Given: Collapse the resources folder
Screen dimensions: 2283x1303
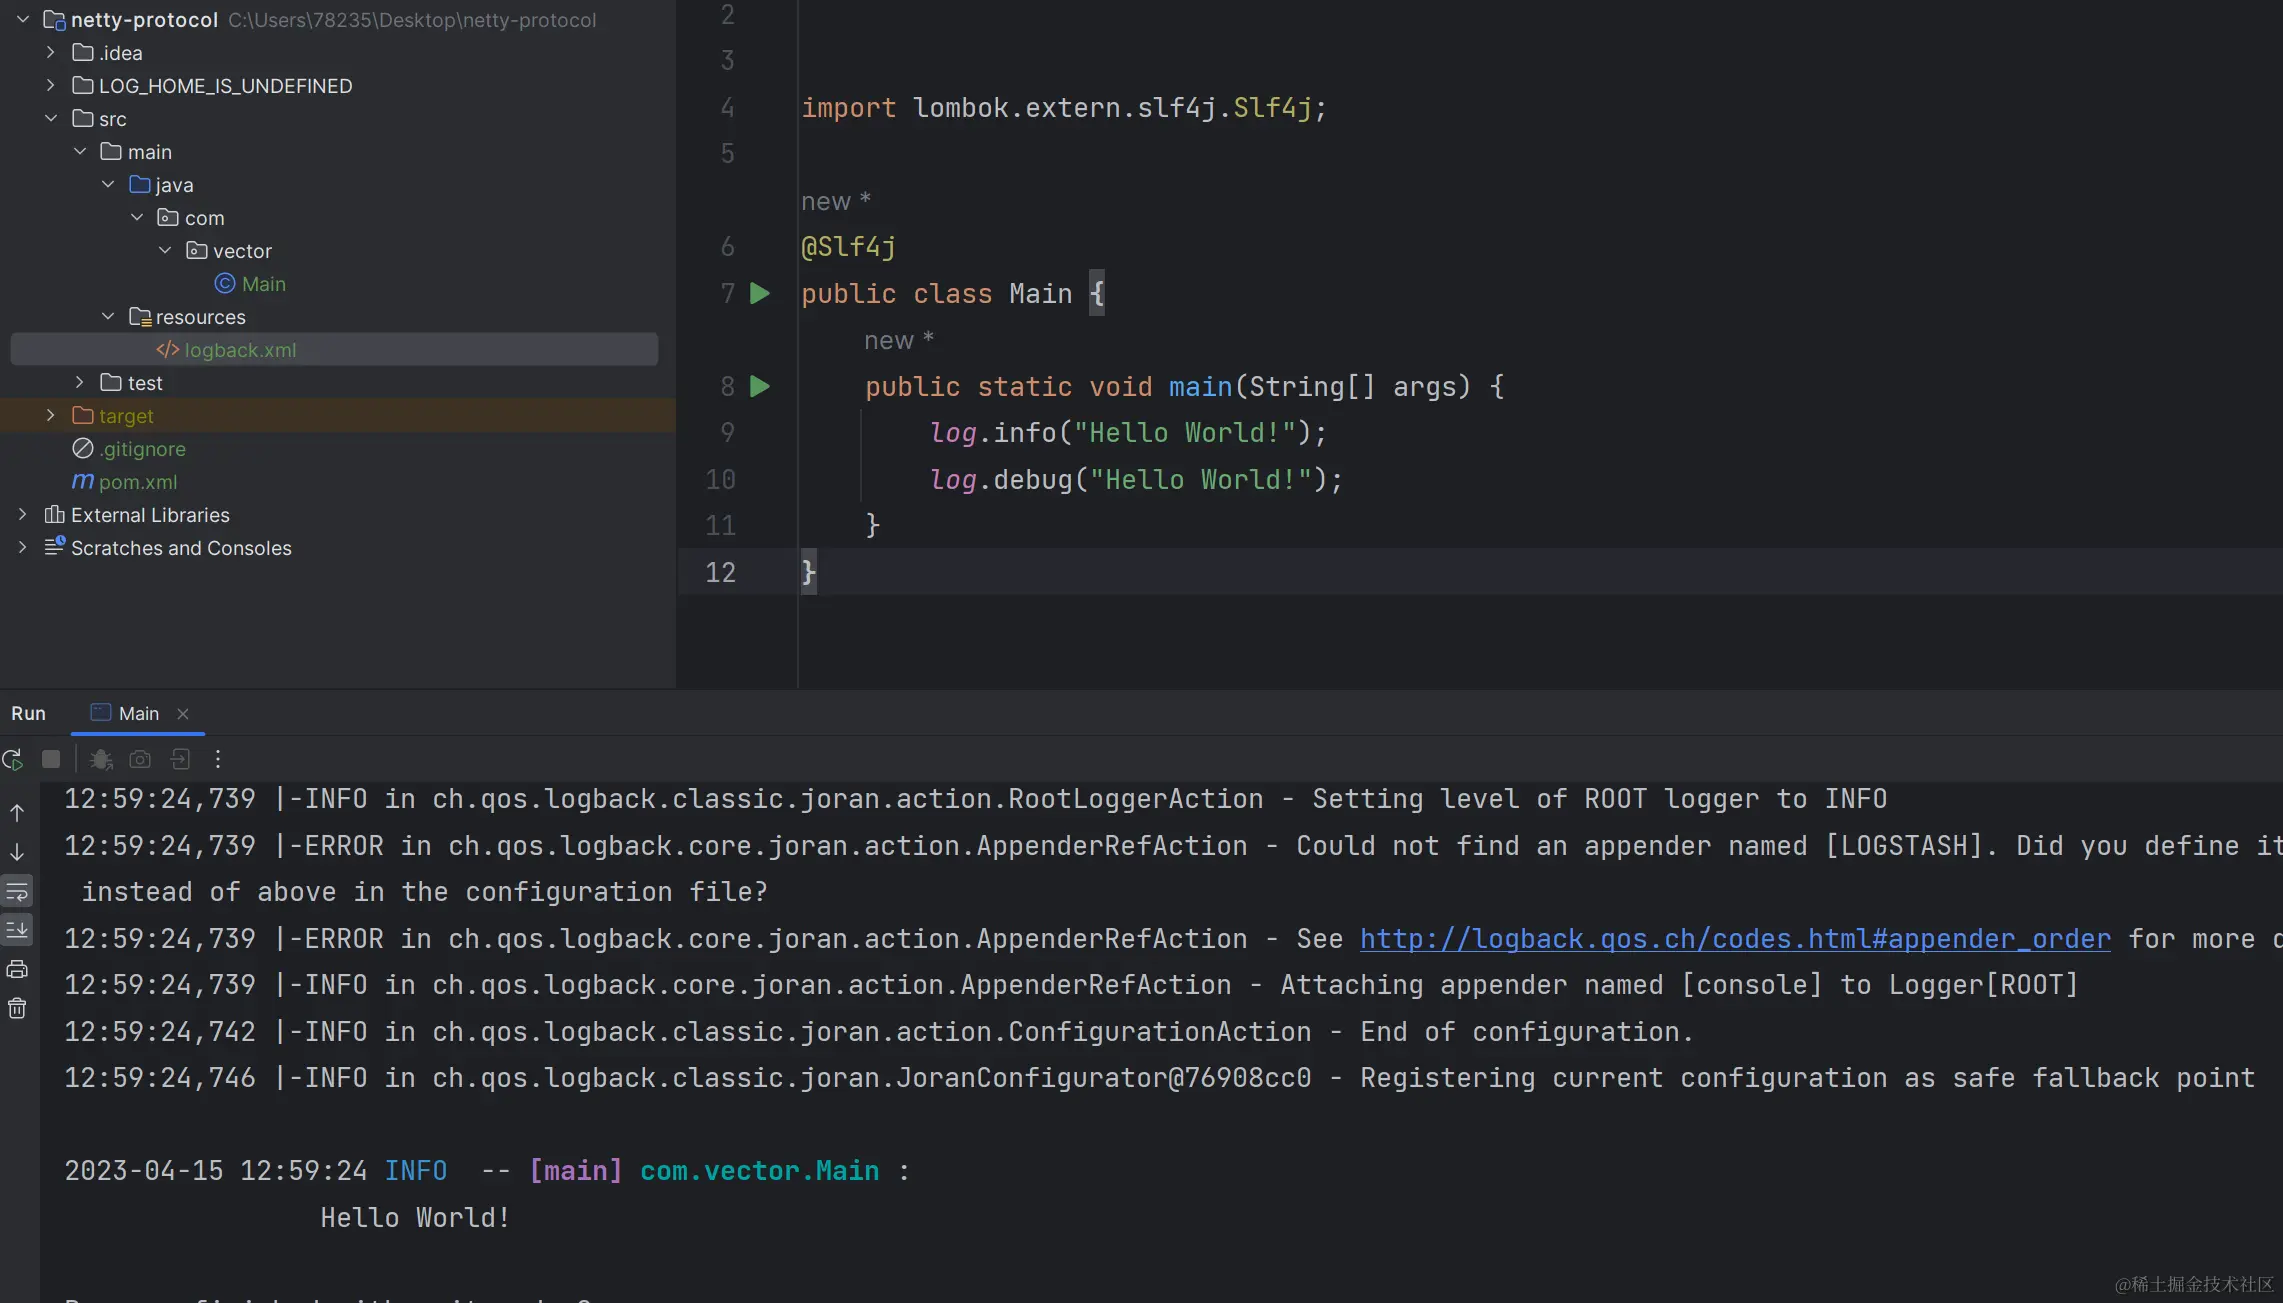Looking at the screenshot, I should point(108,317).
